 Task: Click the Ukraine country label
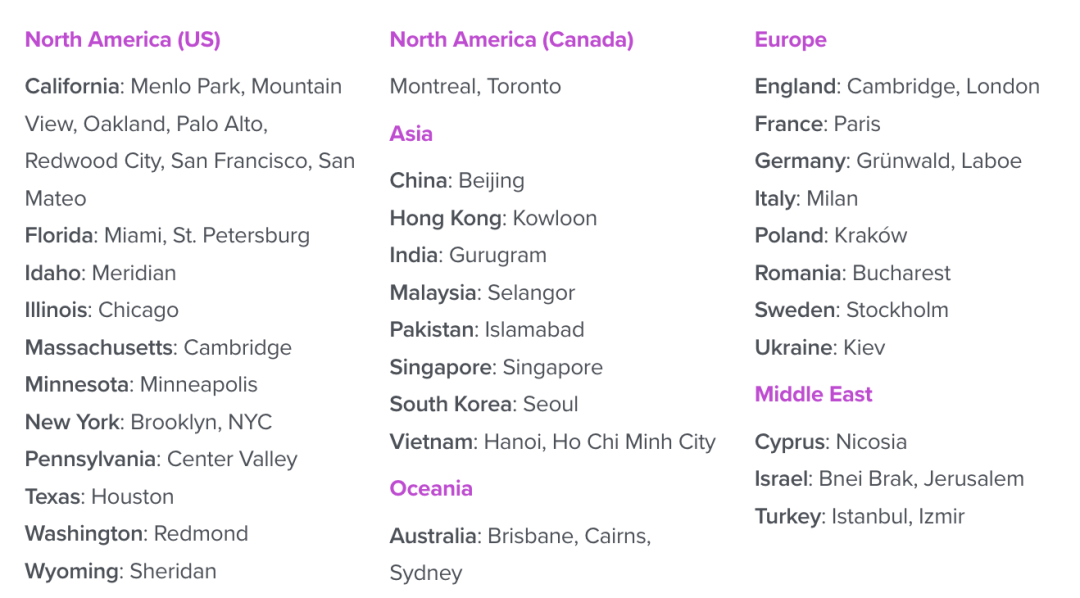794,348
